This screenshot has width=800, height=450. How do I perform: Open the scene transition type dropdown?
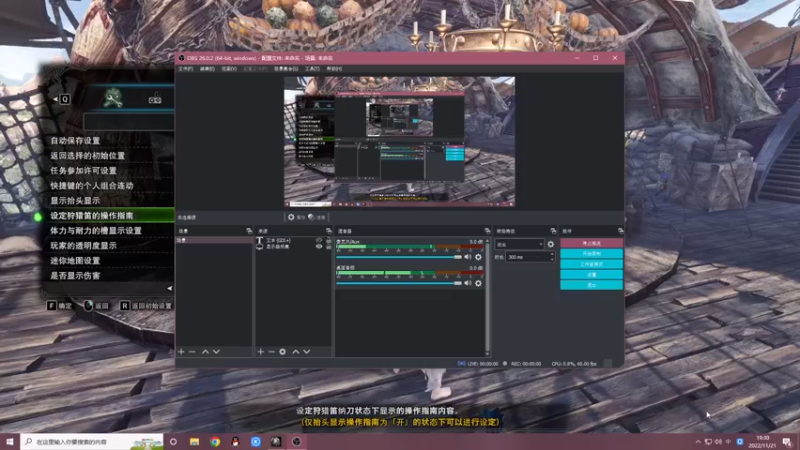tap(519, 244)
